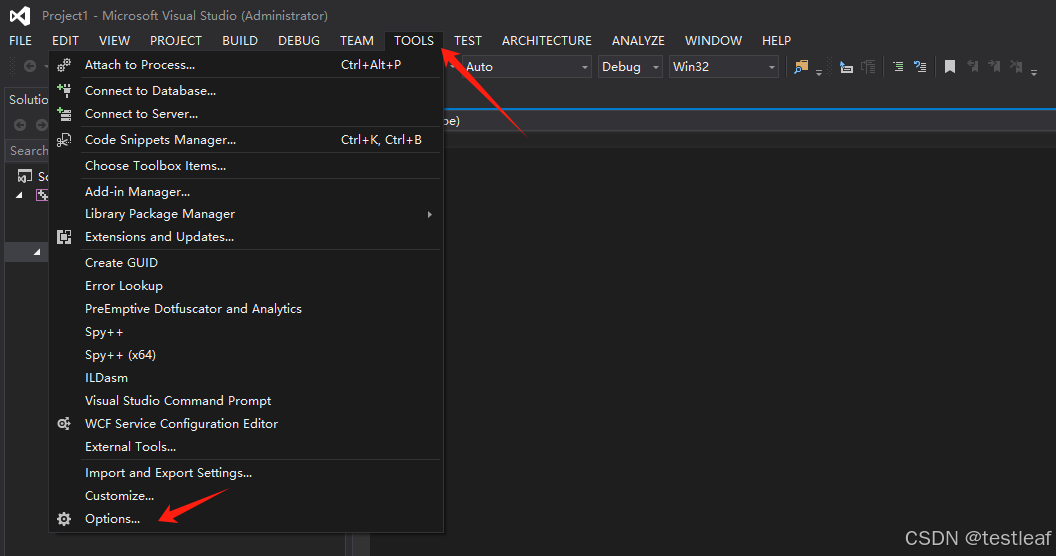
Task: Clear all bookmarks toolbar icon
Action: (x=1016, y=67)
